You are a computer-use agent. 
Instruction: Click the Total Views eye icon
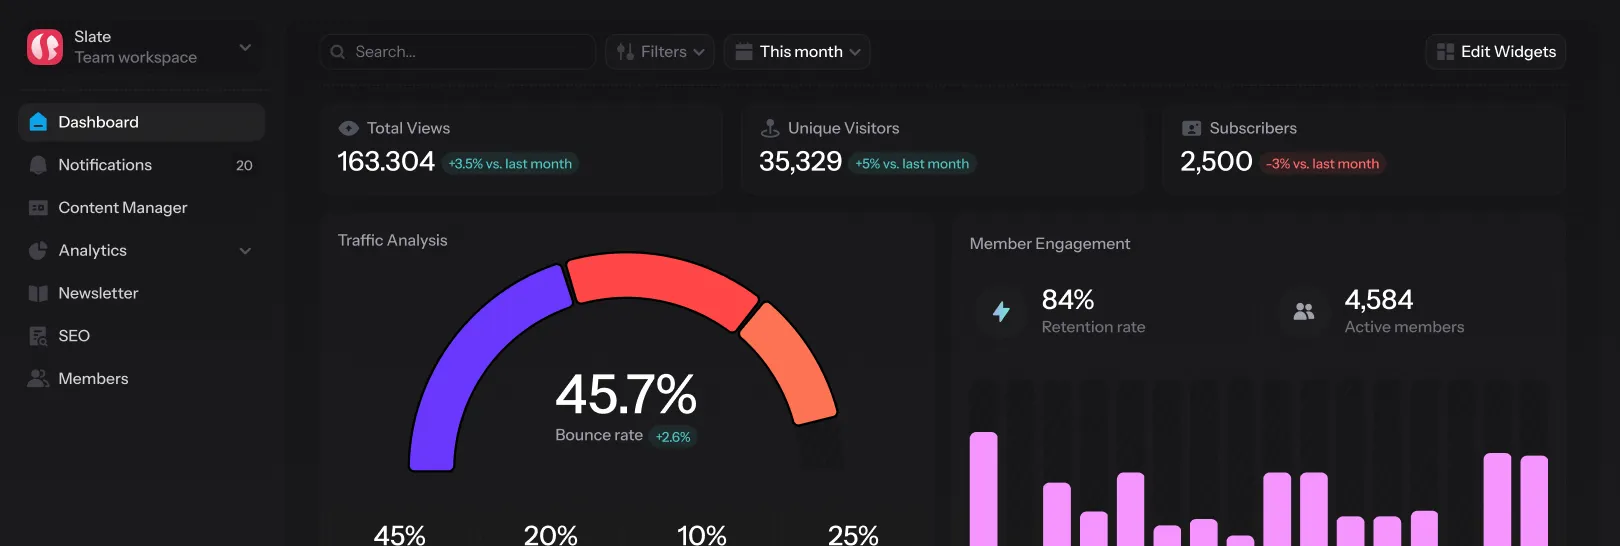(x=348, y=128)
